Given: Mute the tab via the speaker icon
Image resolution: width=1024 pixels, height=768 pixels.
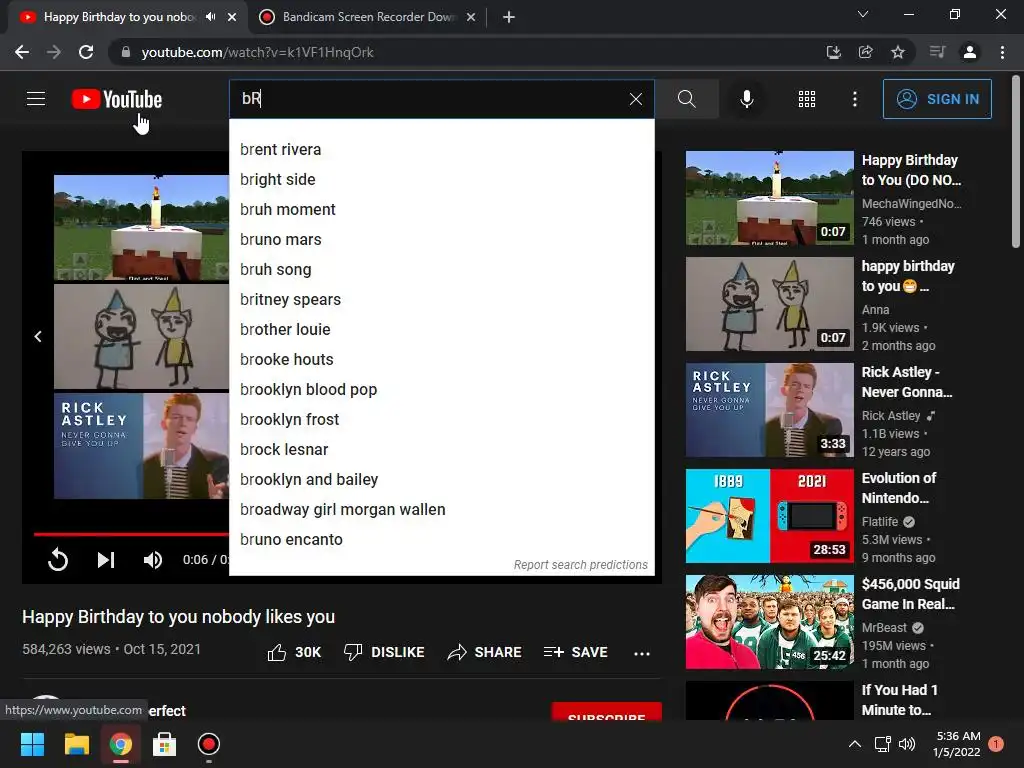Looking at the screenshot, I should coord(210,17).
